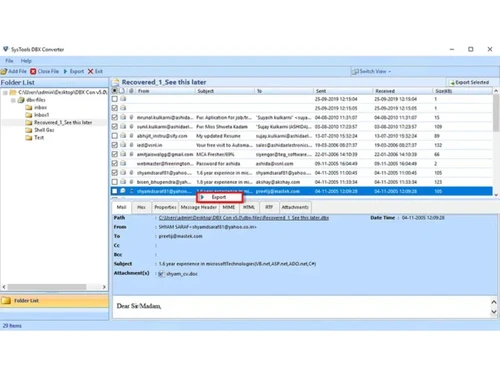Screen dimensions: 500x375
Task: Click the Inbox1 folder icon
Action: pos(29,115)
